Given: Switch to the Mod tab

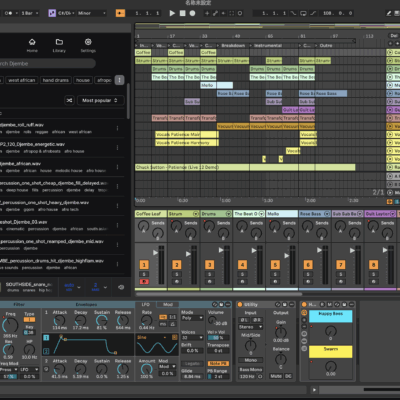Looking at the screenshot, I should coord(168,305).
